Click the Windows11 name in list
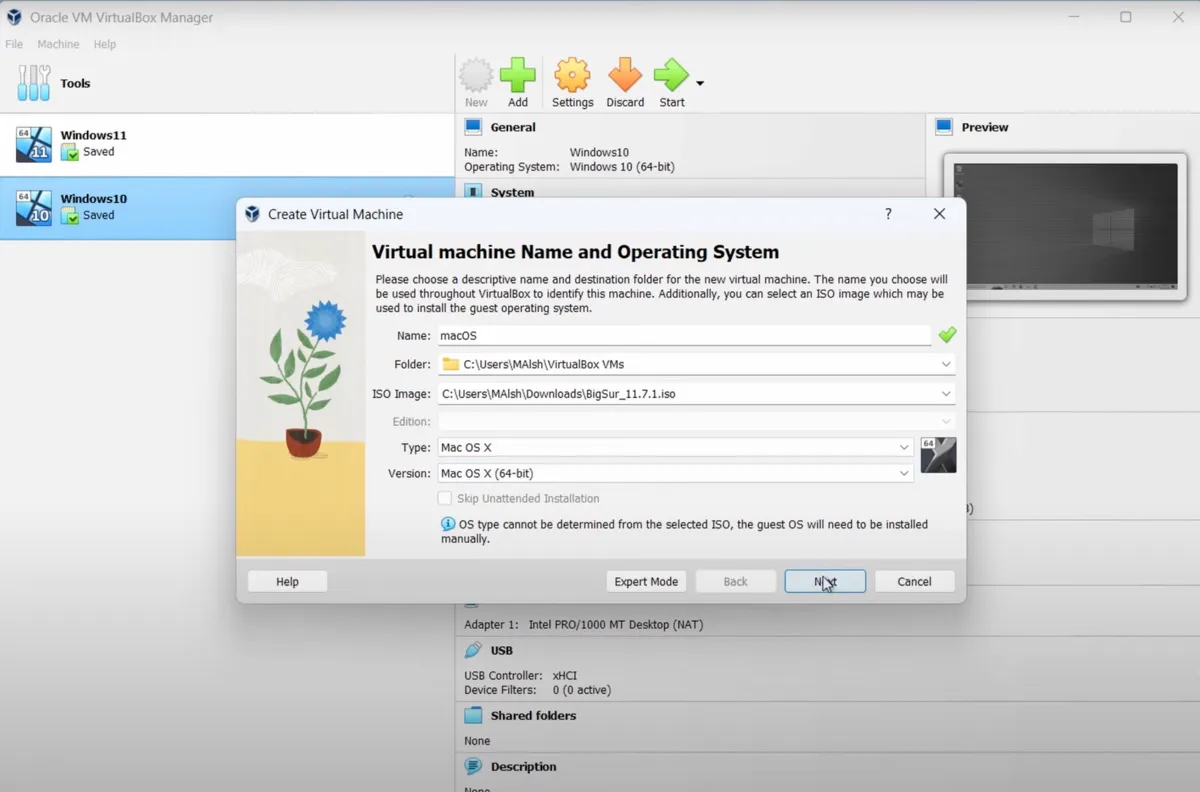The height and width of the screenshot is (792, 1200). [x=93, y=135]
